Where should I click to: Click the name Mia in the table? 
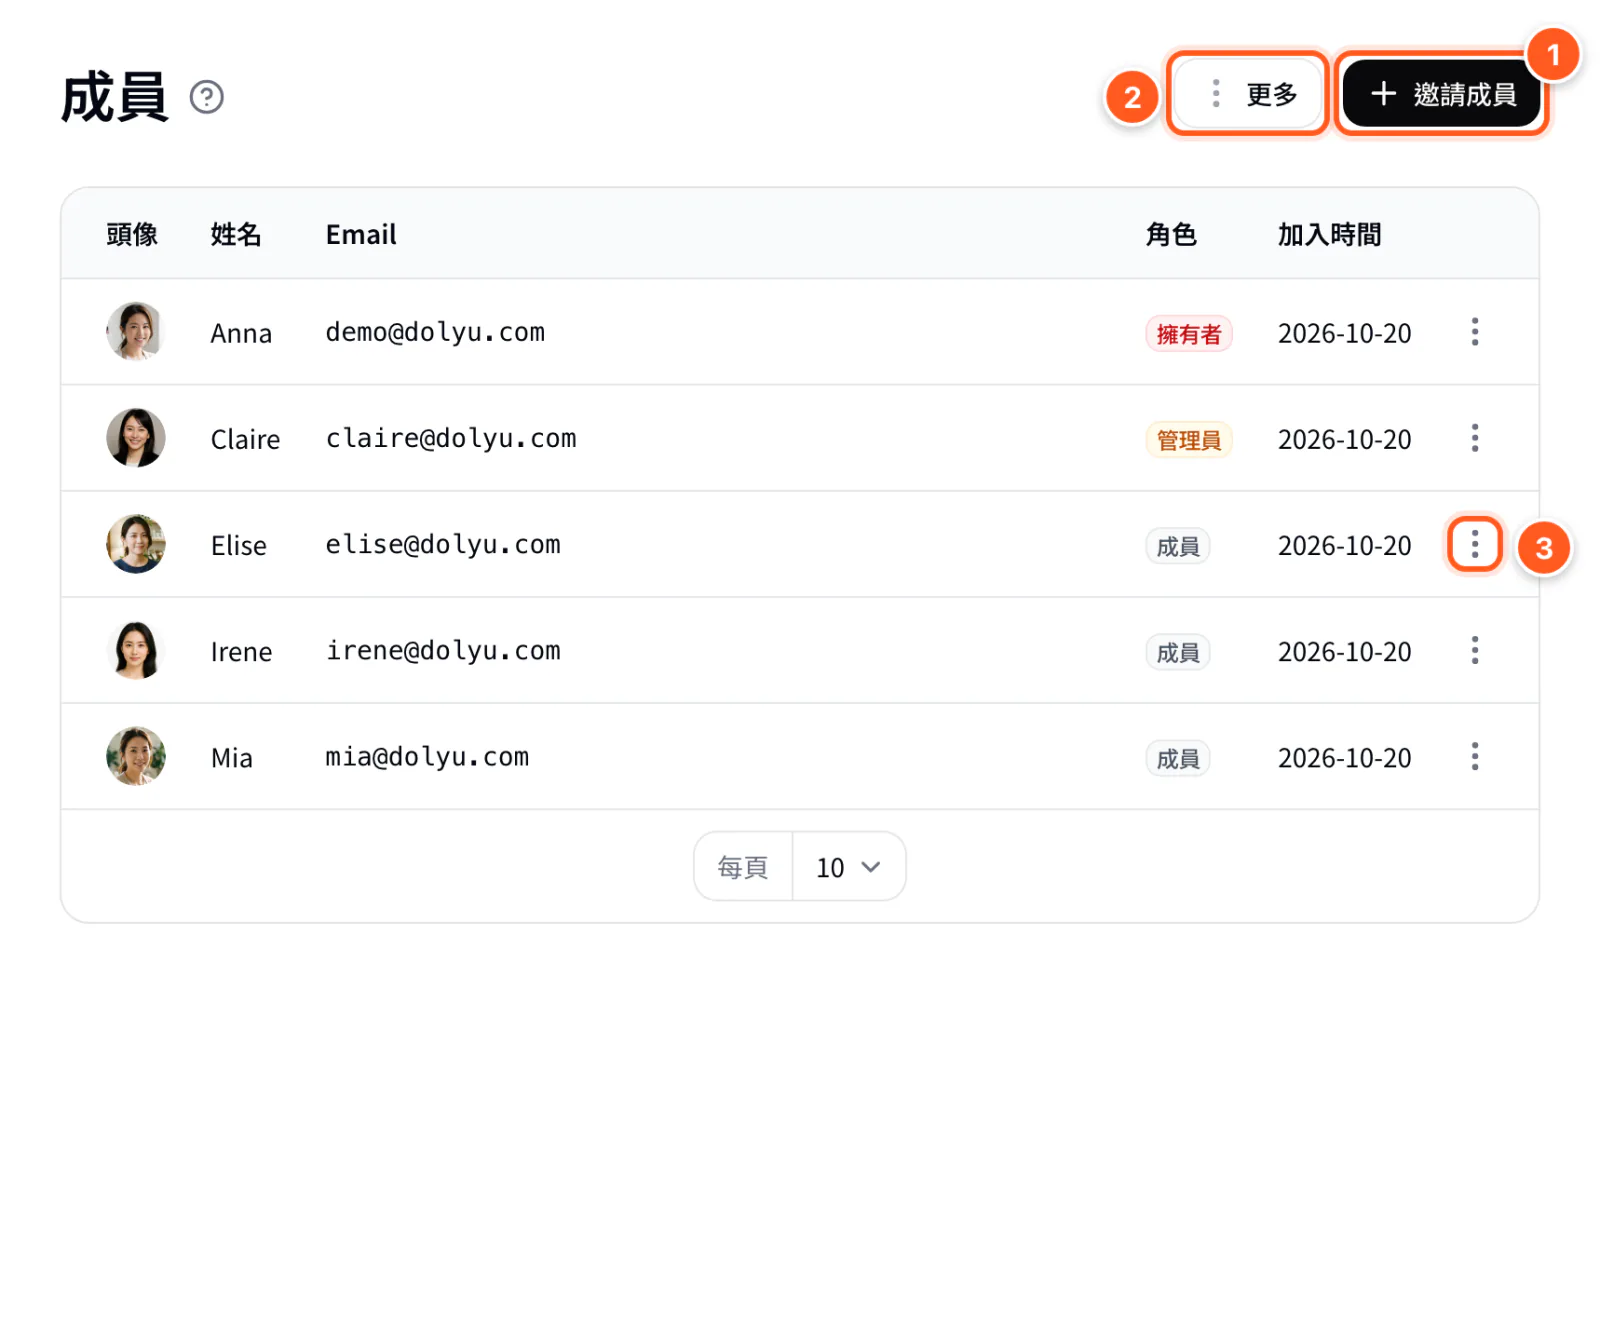pyautogui.click(x=232, y=757)
